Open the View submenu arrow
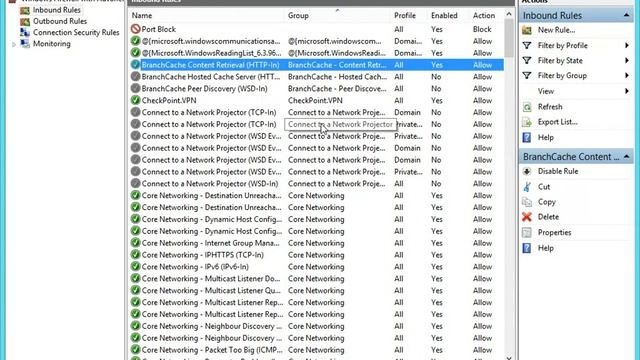The image size is (640, 360). (x=627, y=91)
